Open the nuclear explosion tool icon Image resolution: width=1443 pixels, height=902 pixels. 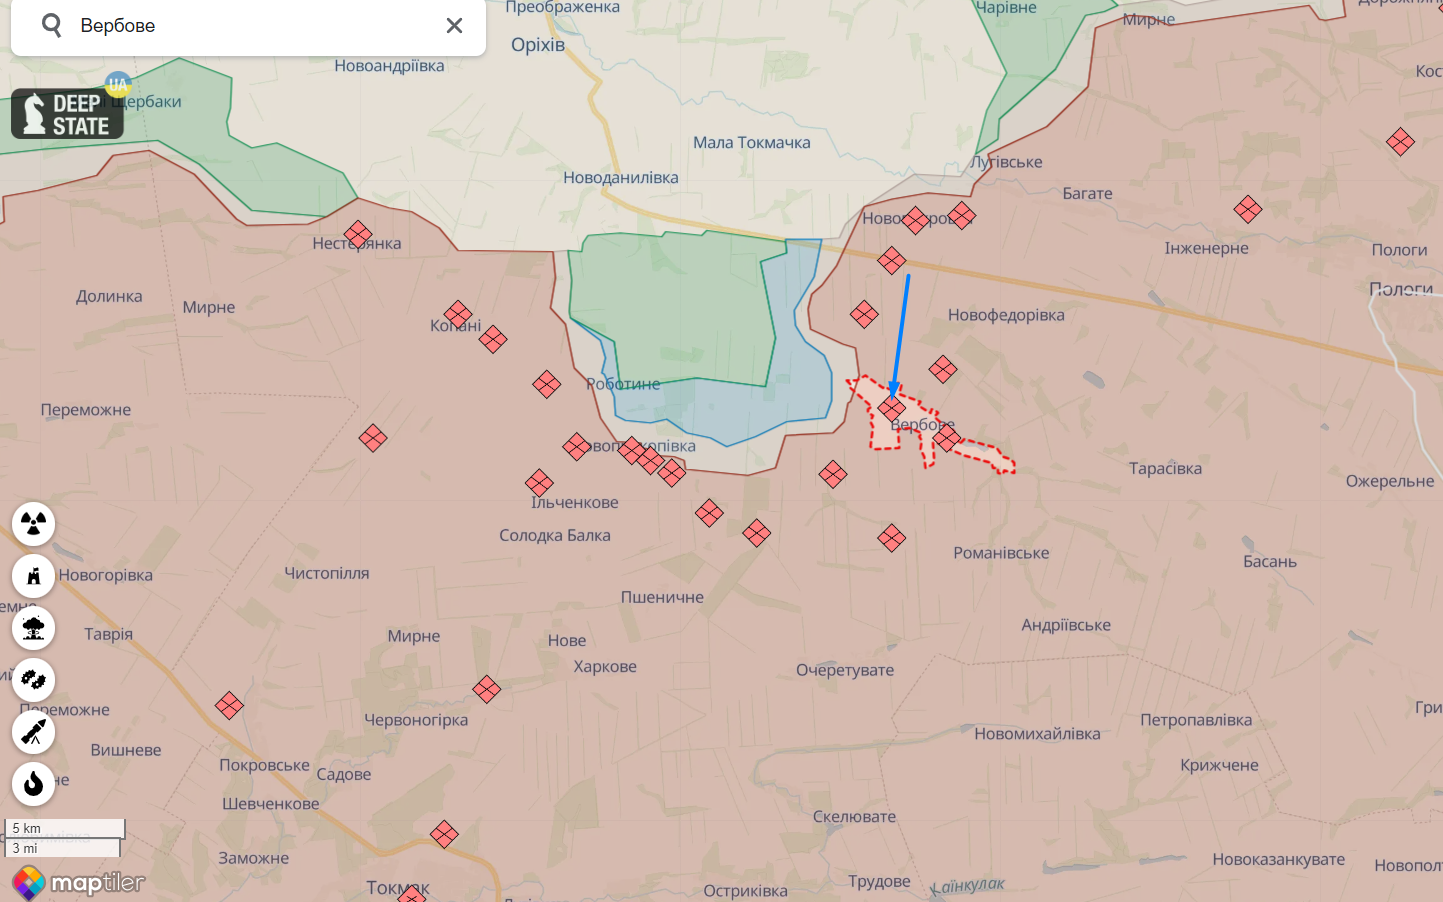coord(33,628)
